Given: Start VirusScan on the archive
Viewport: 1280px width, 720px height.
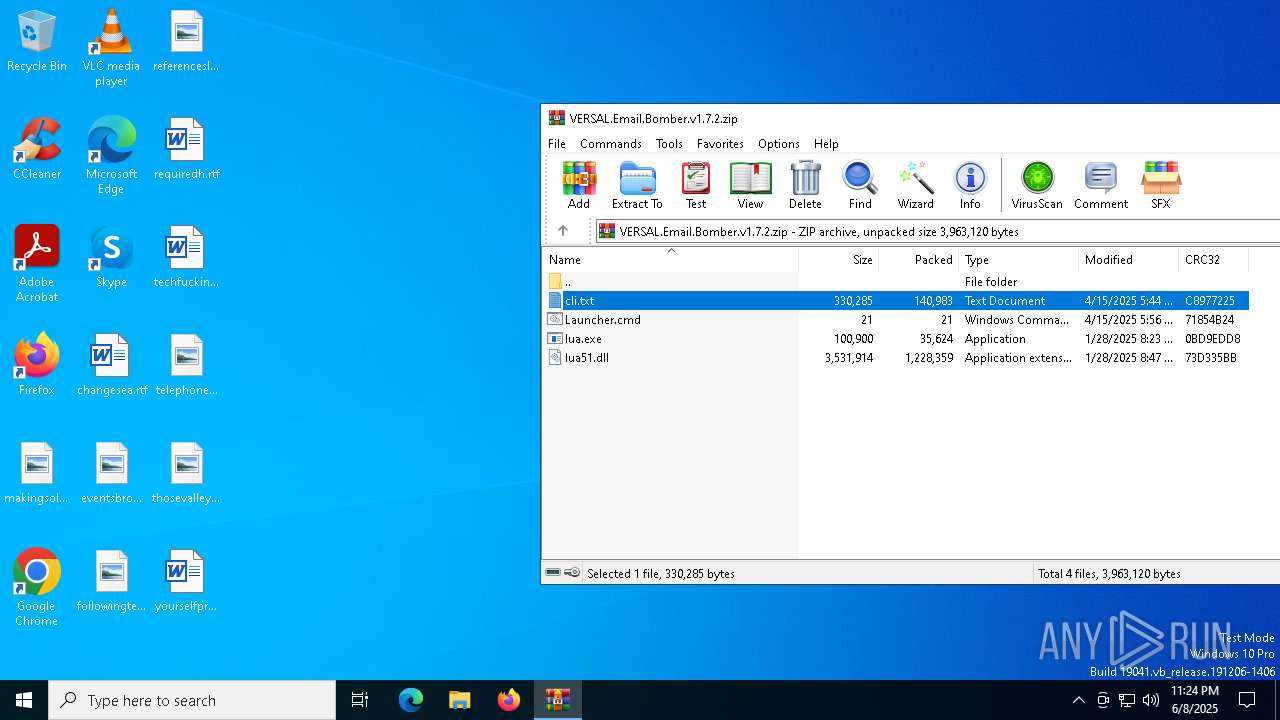Looking at the screenshot, I should (1037, 185).
